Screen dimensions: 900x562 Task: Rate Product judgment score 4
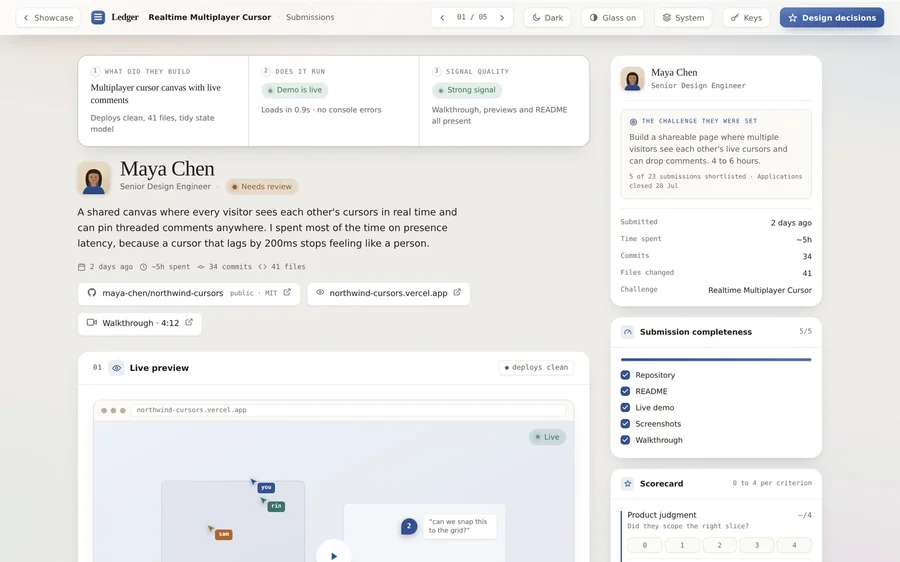(x=794, y=545)
